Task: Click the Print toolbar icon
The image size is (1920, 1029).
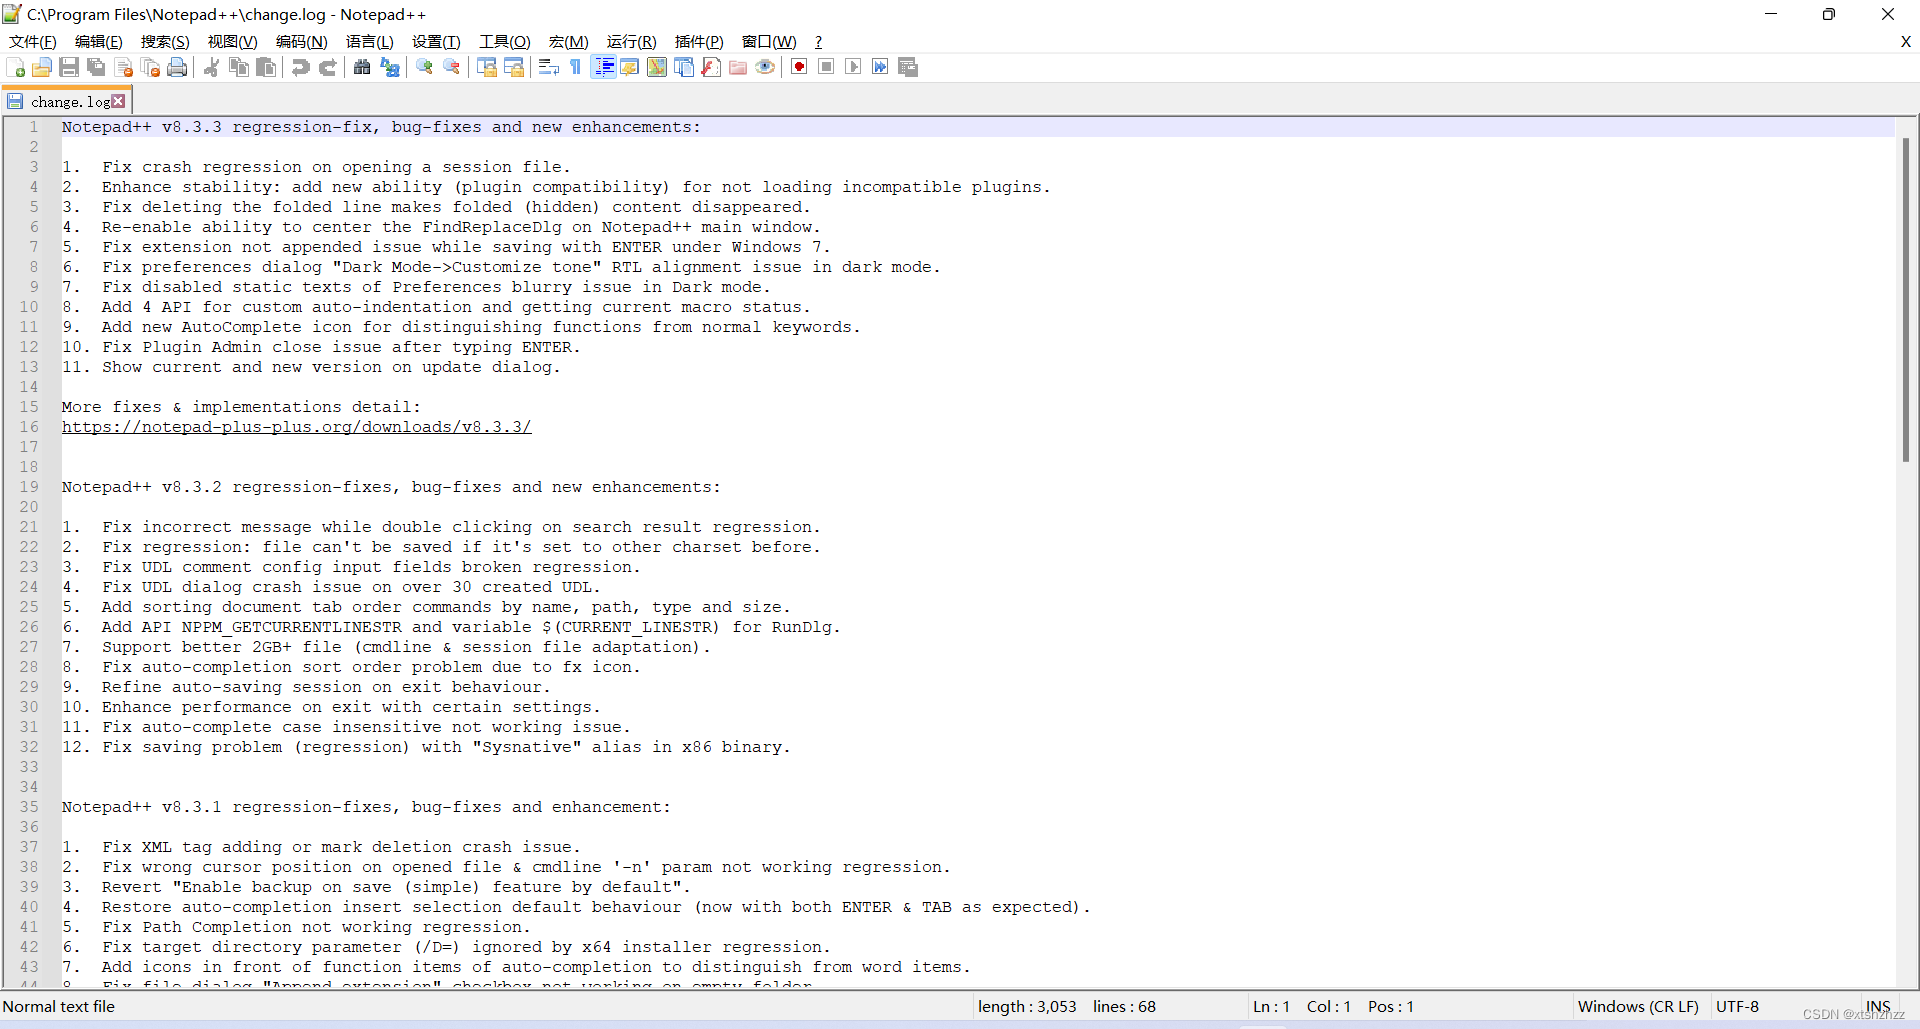Action: 178,67
